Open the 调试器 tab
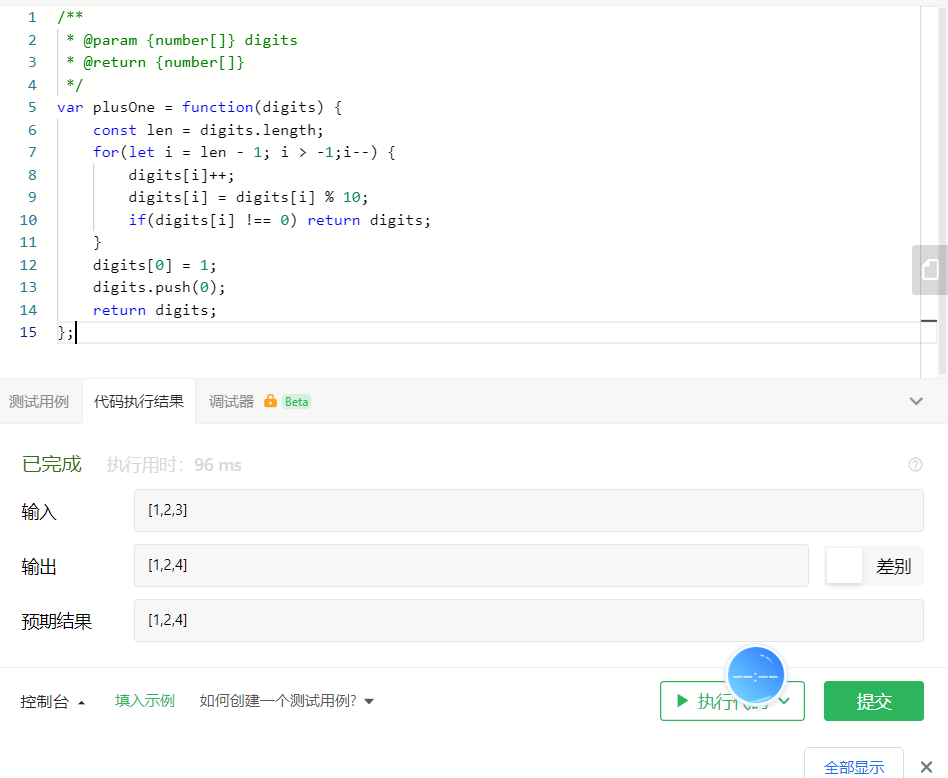Screen dimensions: 948x778 232,401
